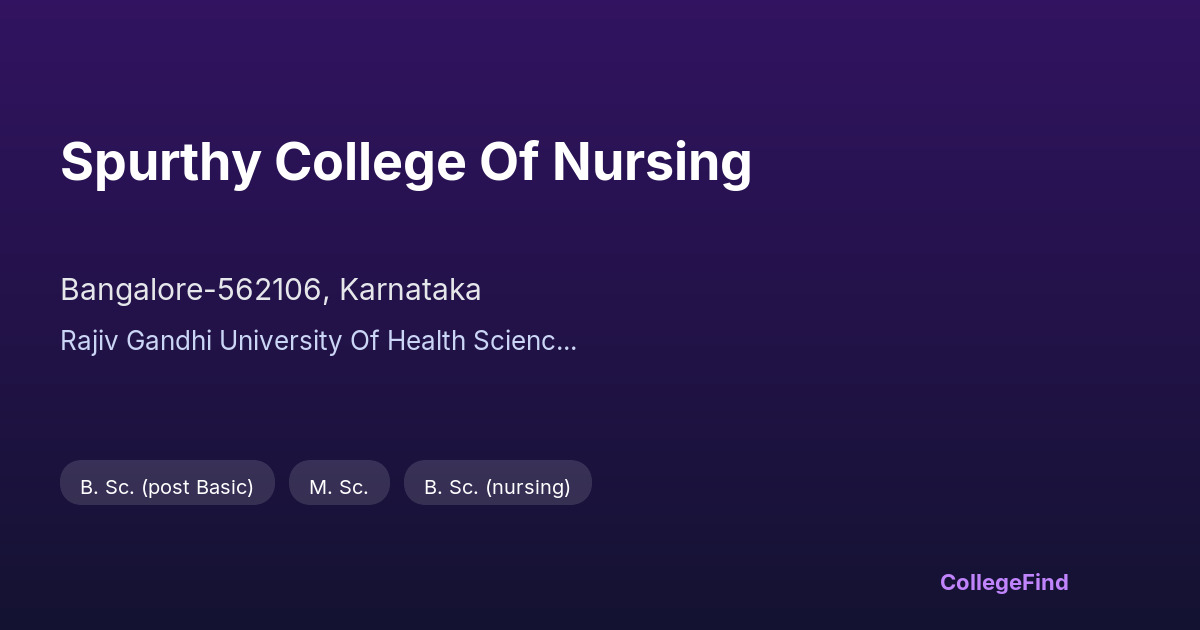Click the (post Basic) text in first tag

[x=197, y=487]
